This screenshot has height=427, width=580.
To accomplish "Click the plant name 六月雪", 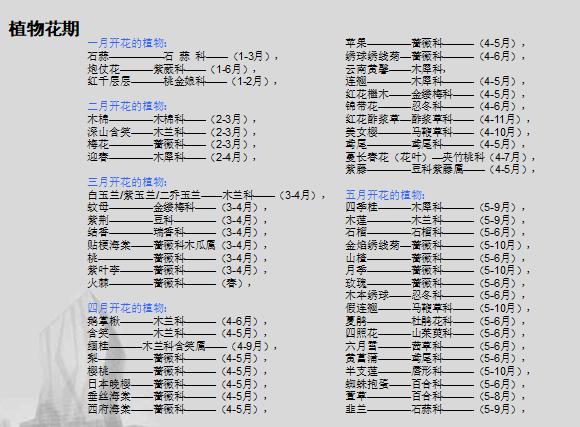I will (x=362, y=346).
